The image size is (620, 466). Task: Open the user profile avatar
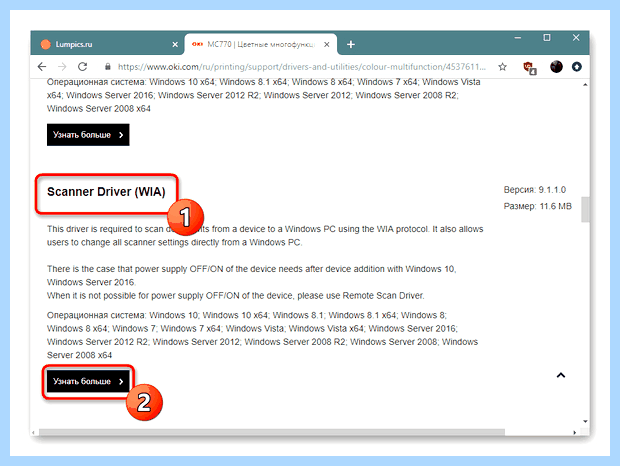coord(556,67)
